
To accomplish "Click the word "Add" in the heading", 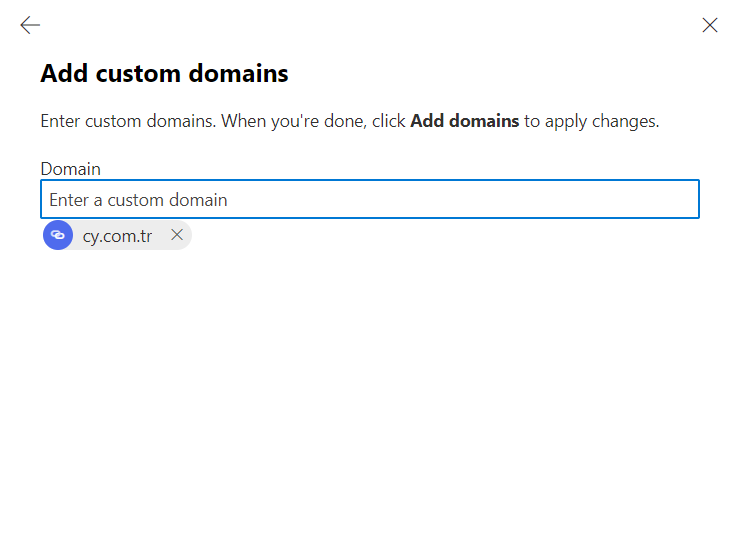I will 64,74.
